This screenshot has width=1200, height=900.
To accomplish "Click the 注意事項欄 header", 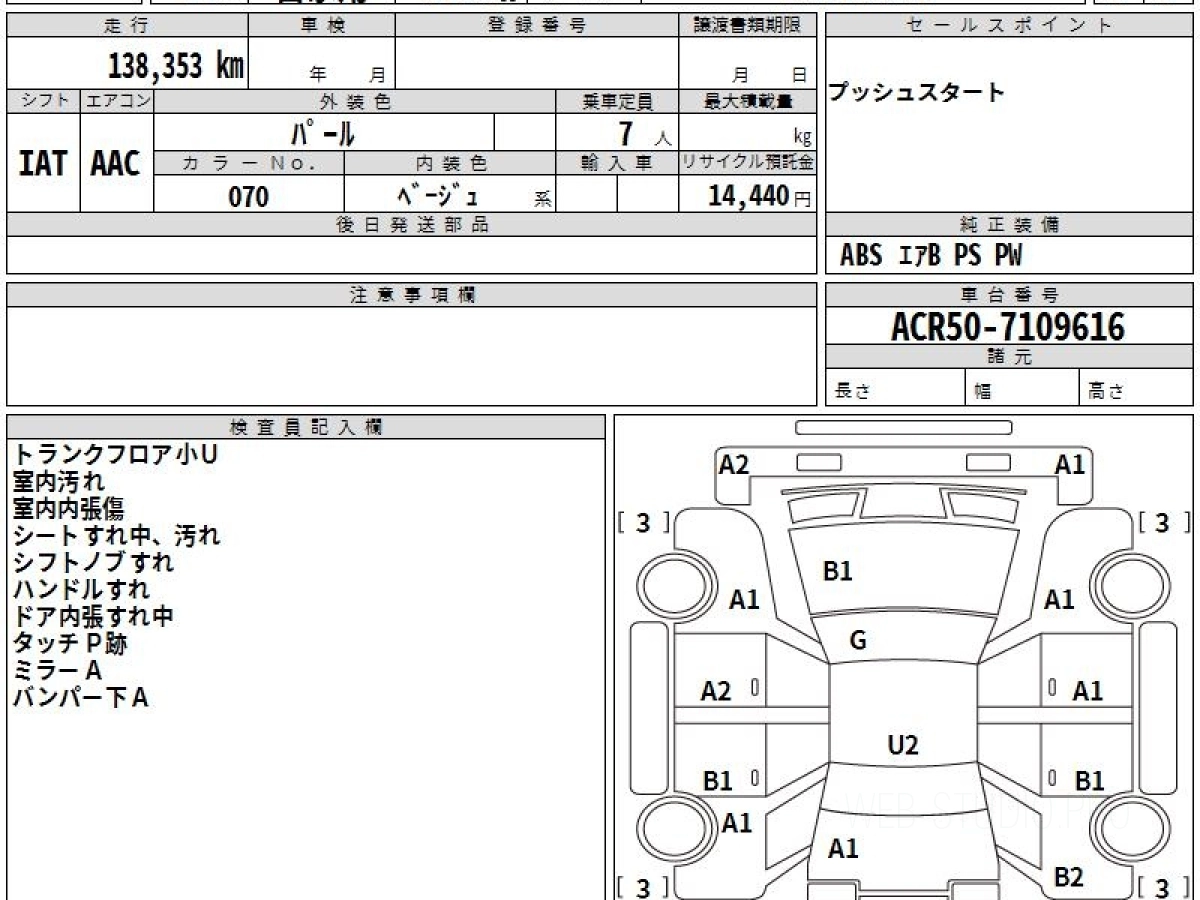I will [x=412, y=295].
